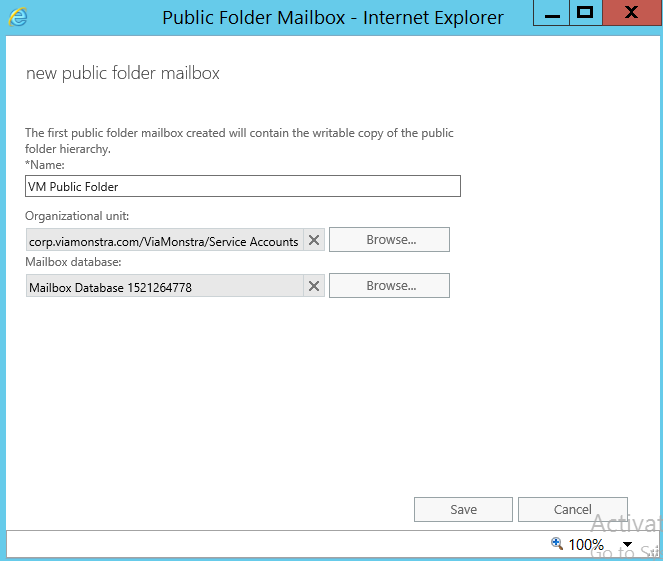Click the 100% zoom level text
This screenshot has width=663, height=561.
586,545
